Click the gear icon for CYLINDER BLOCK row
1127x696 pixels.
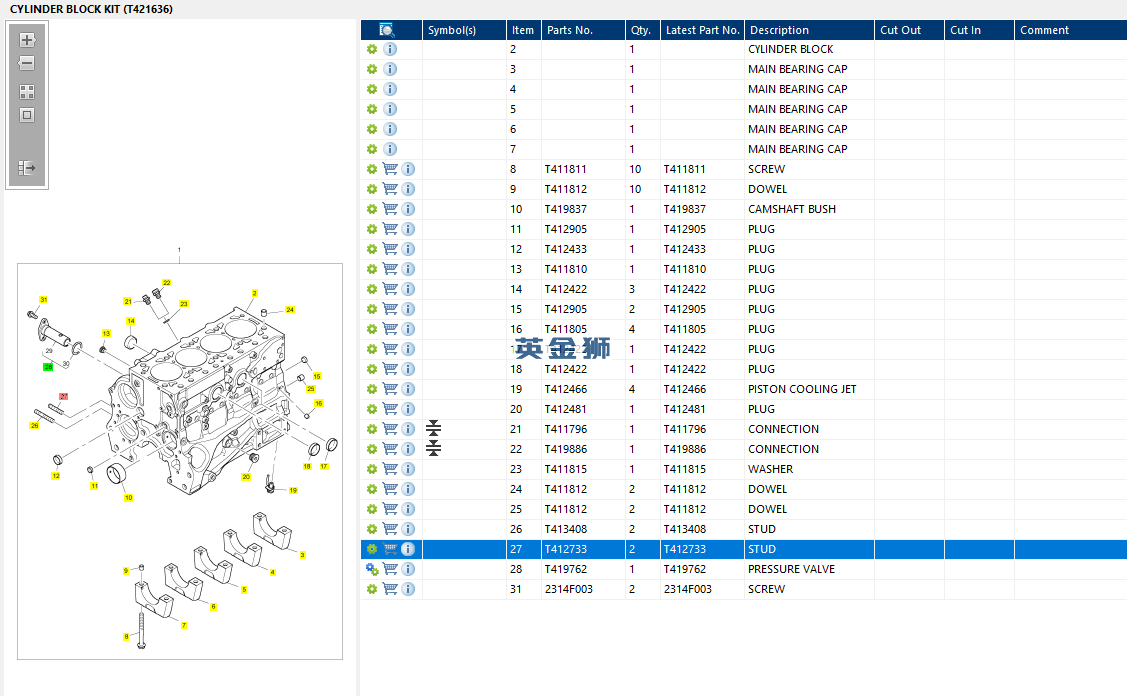[372, 49]
